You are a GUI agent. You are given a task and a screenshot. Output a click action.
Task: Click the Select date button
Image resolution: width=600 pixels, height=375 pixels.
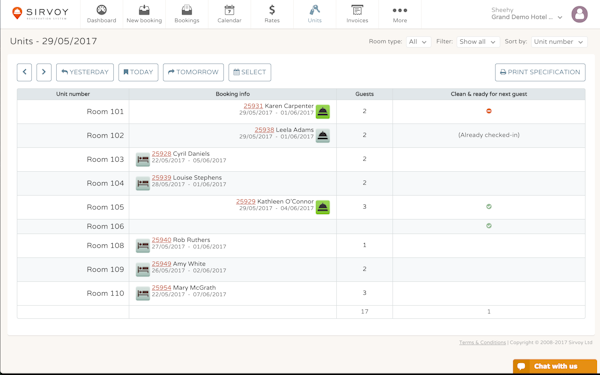(250, 72)
